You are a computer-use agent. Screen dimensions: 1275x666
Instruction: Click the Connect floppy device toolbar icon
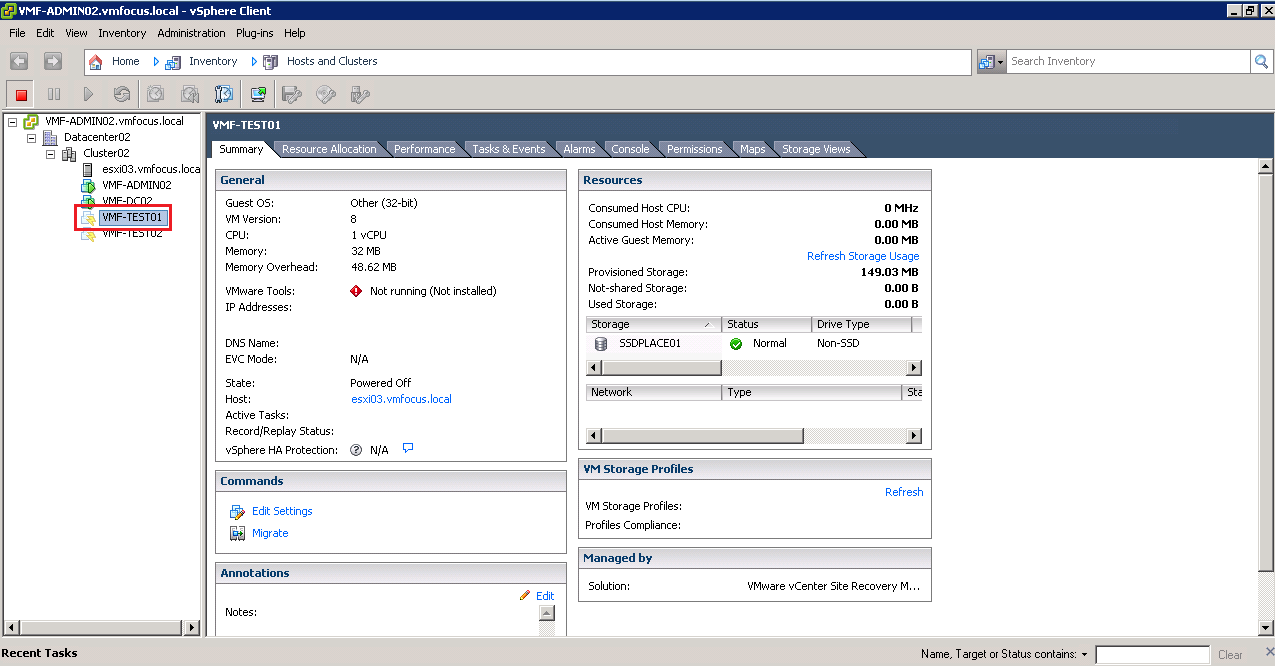point(292,95)
